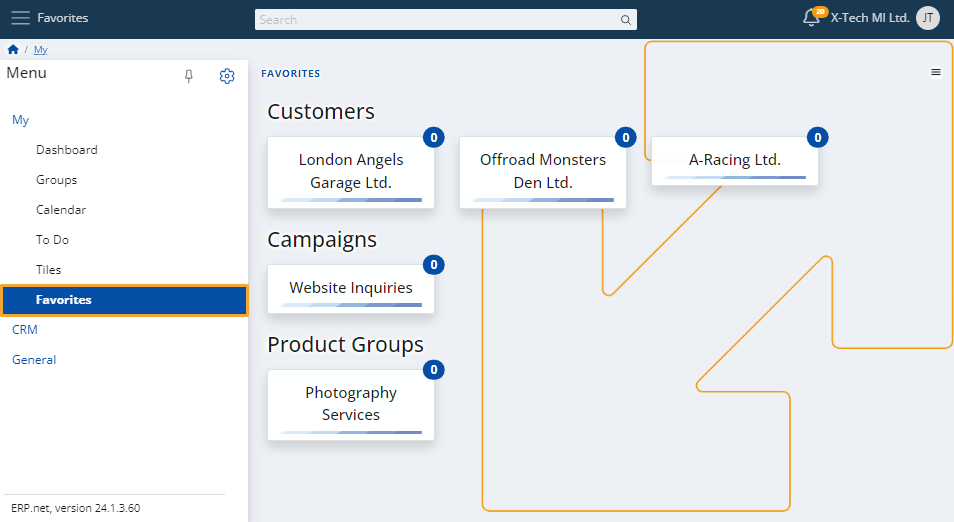The width and height of the screenshot is (954, 522).
Task: Pin the Menu side panel
Action: click(x=189, y=76)
